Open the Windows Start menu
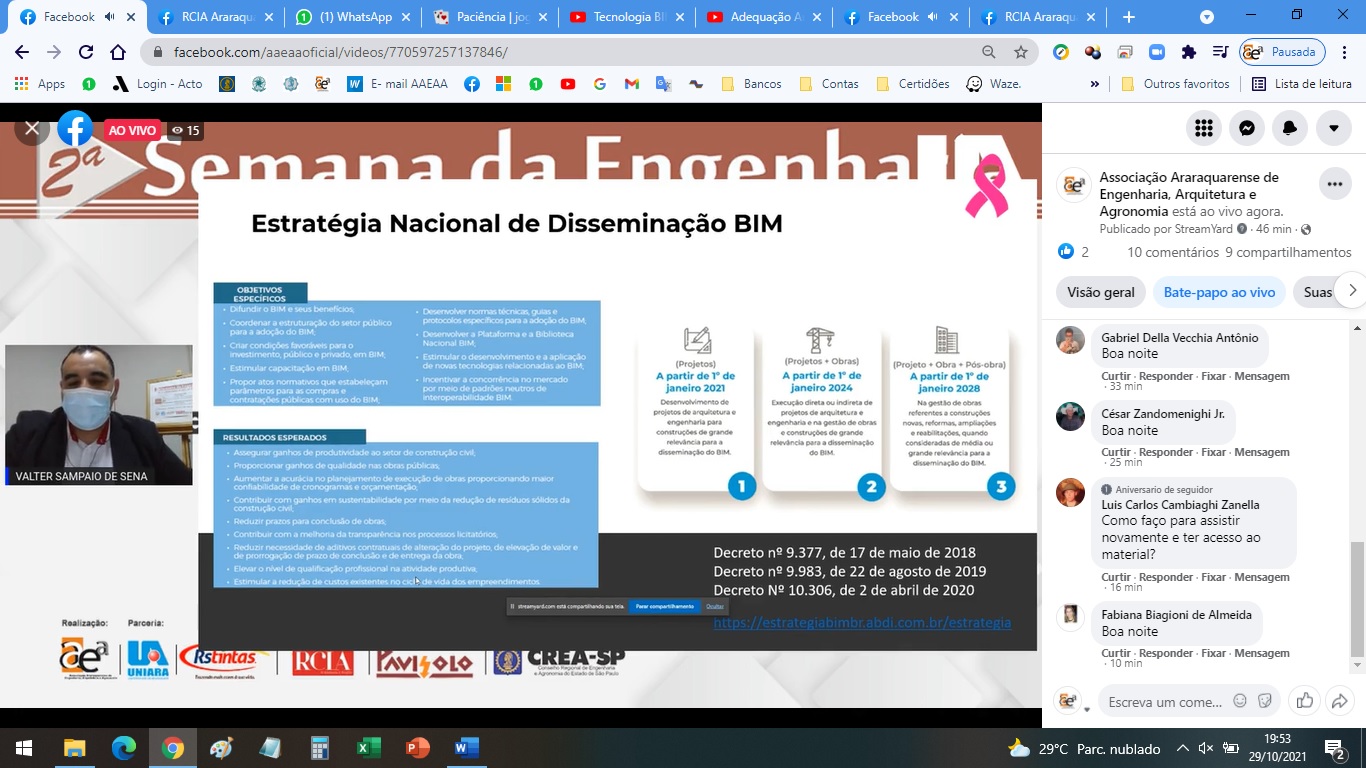The image size is (1366, 768). click(x=24, y=747)
